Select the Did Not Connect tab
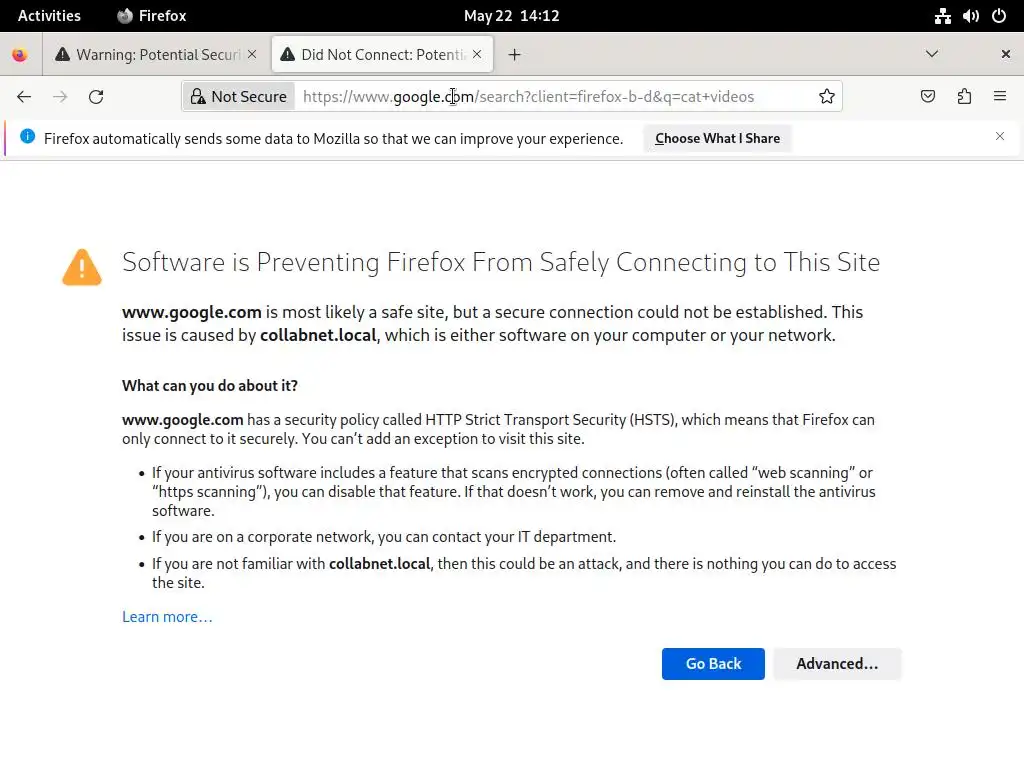 click(375, 55)
